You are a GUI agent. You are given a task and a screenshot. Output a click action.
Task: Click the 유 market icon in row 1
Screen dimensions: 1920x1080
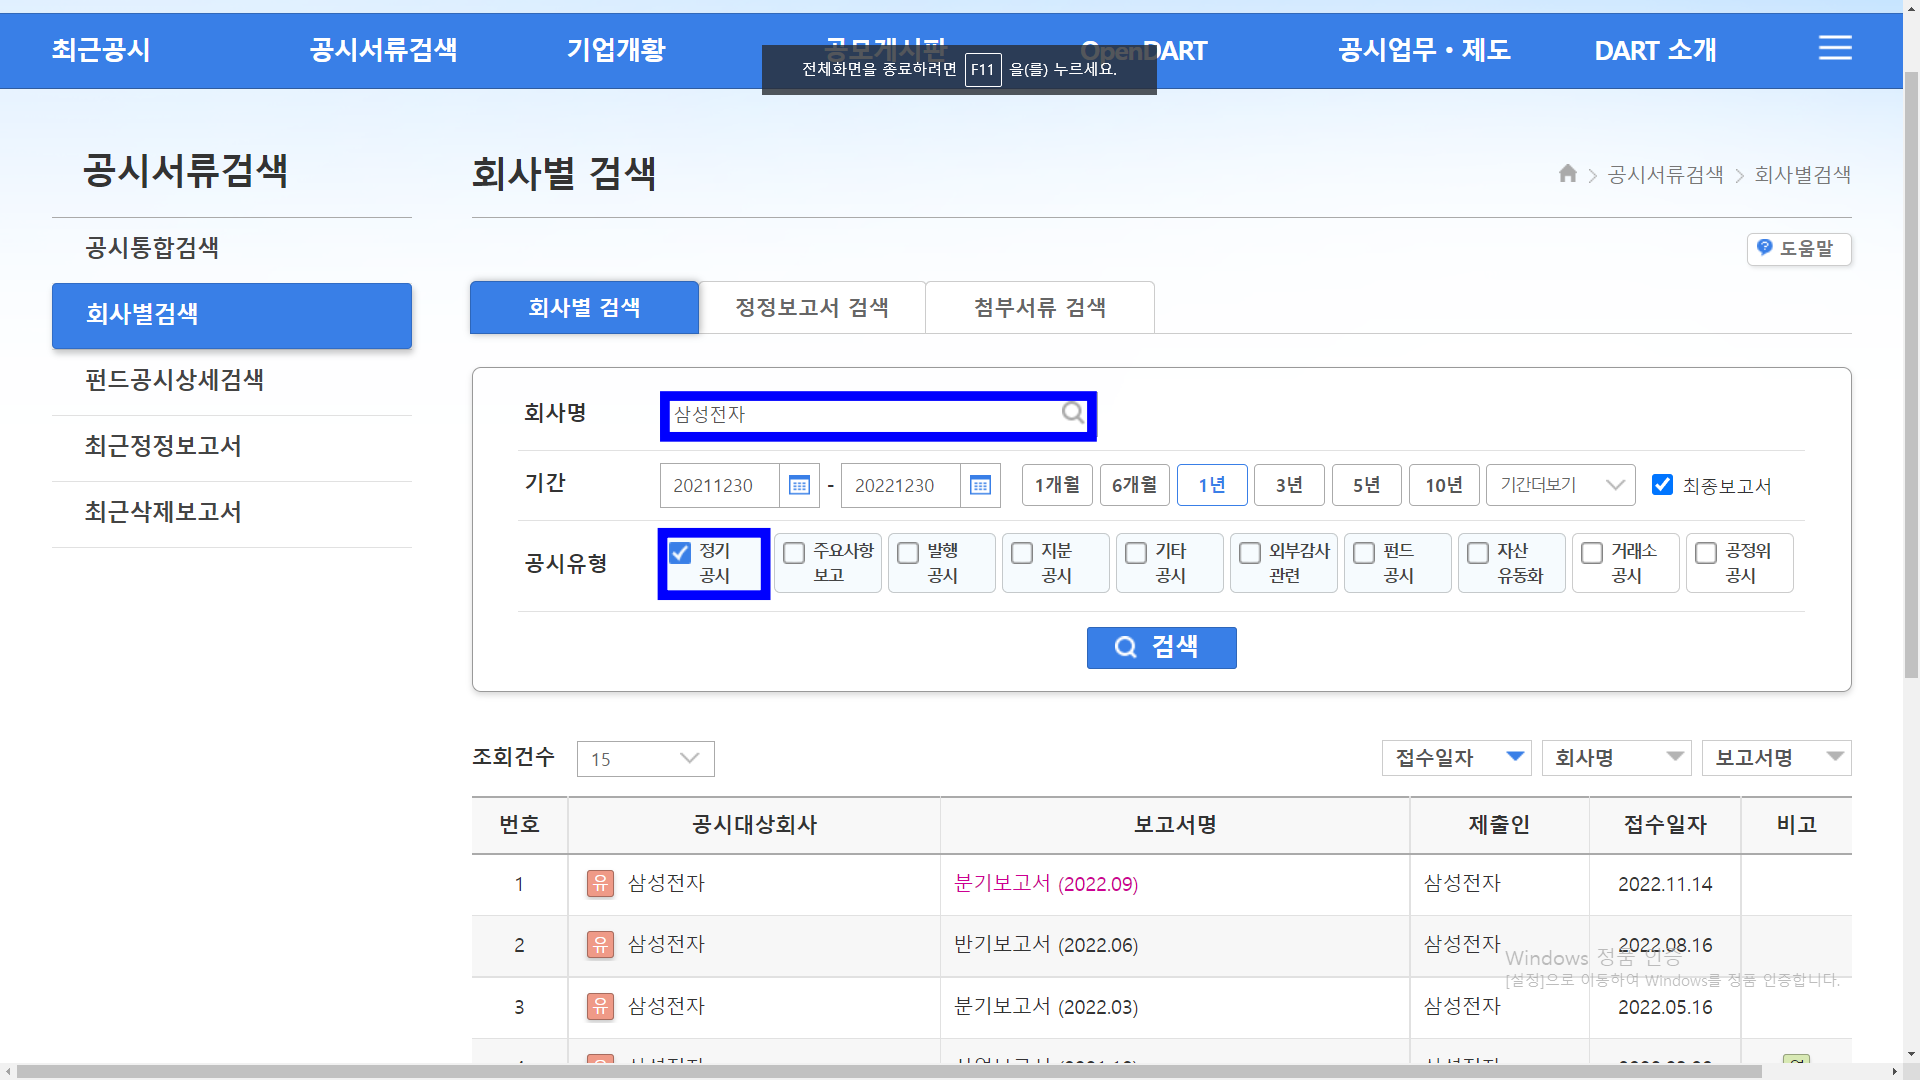[600, 883]
